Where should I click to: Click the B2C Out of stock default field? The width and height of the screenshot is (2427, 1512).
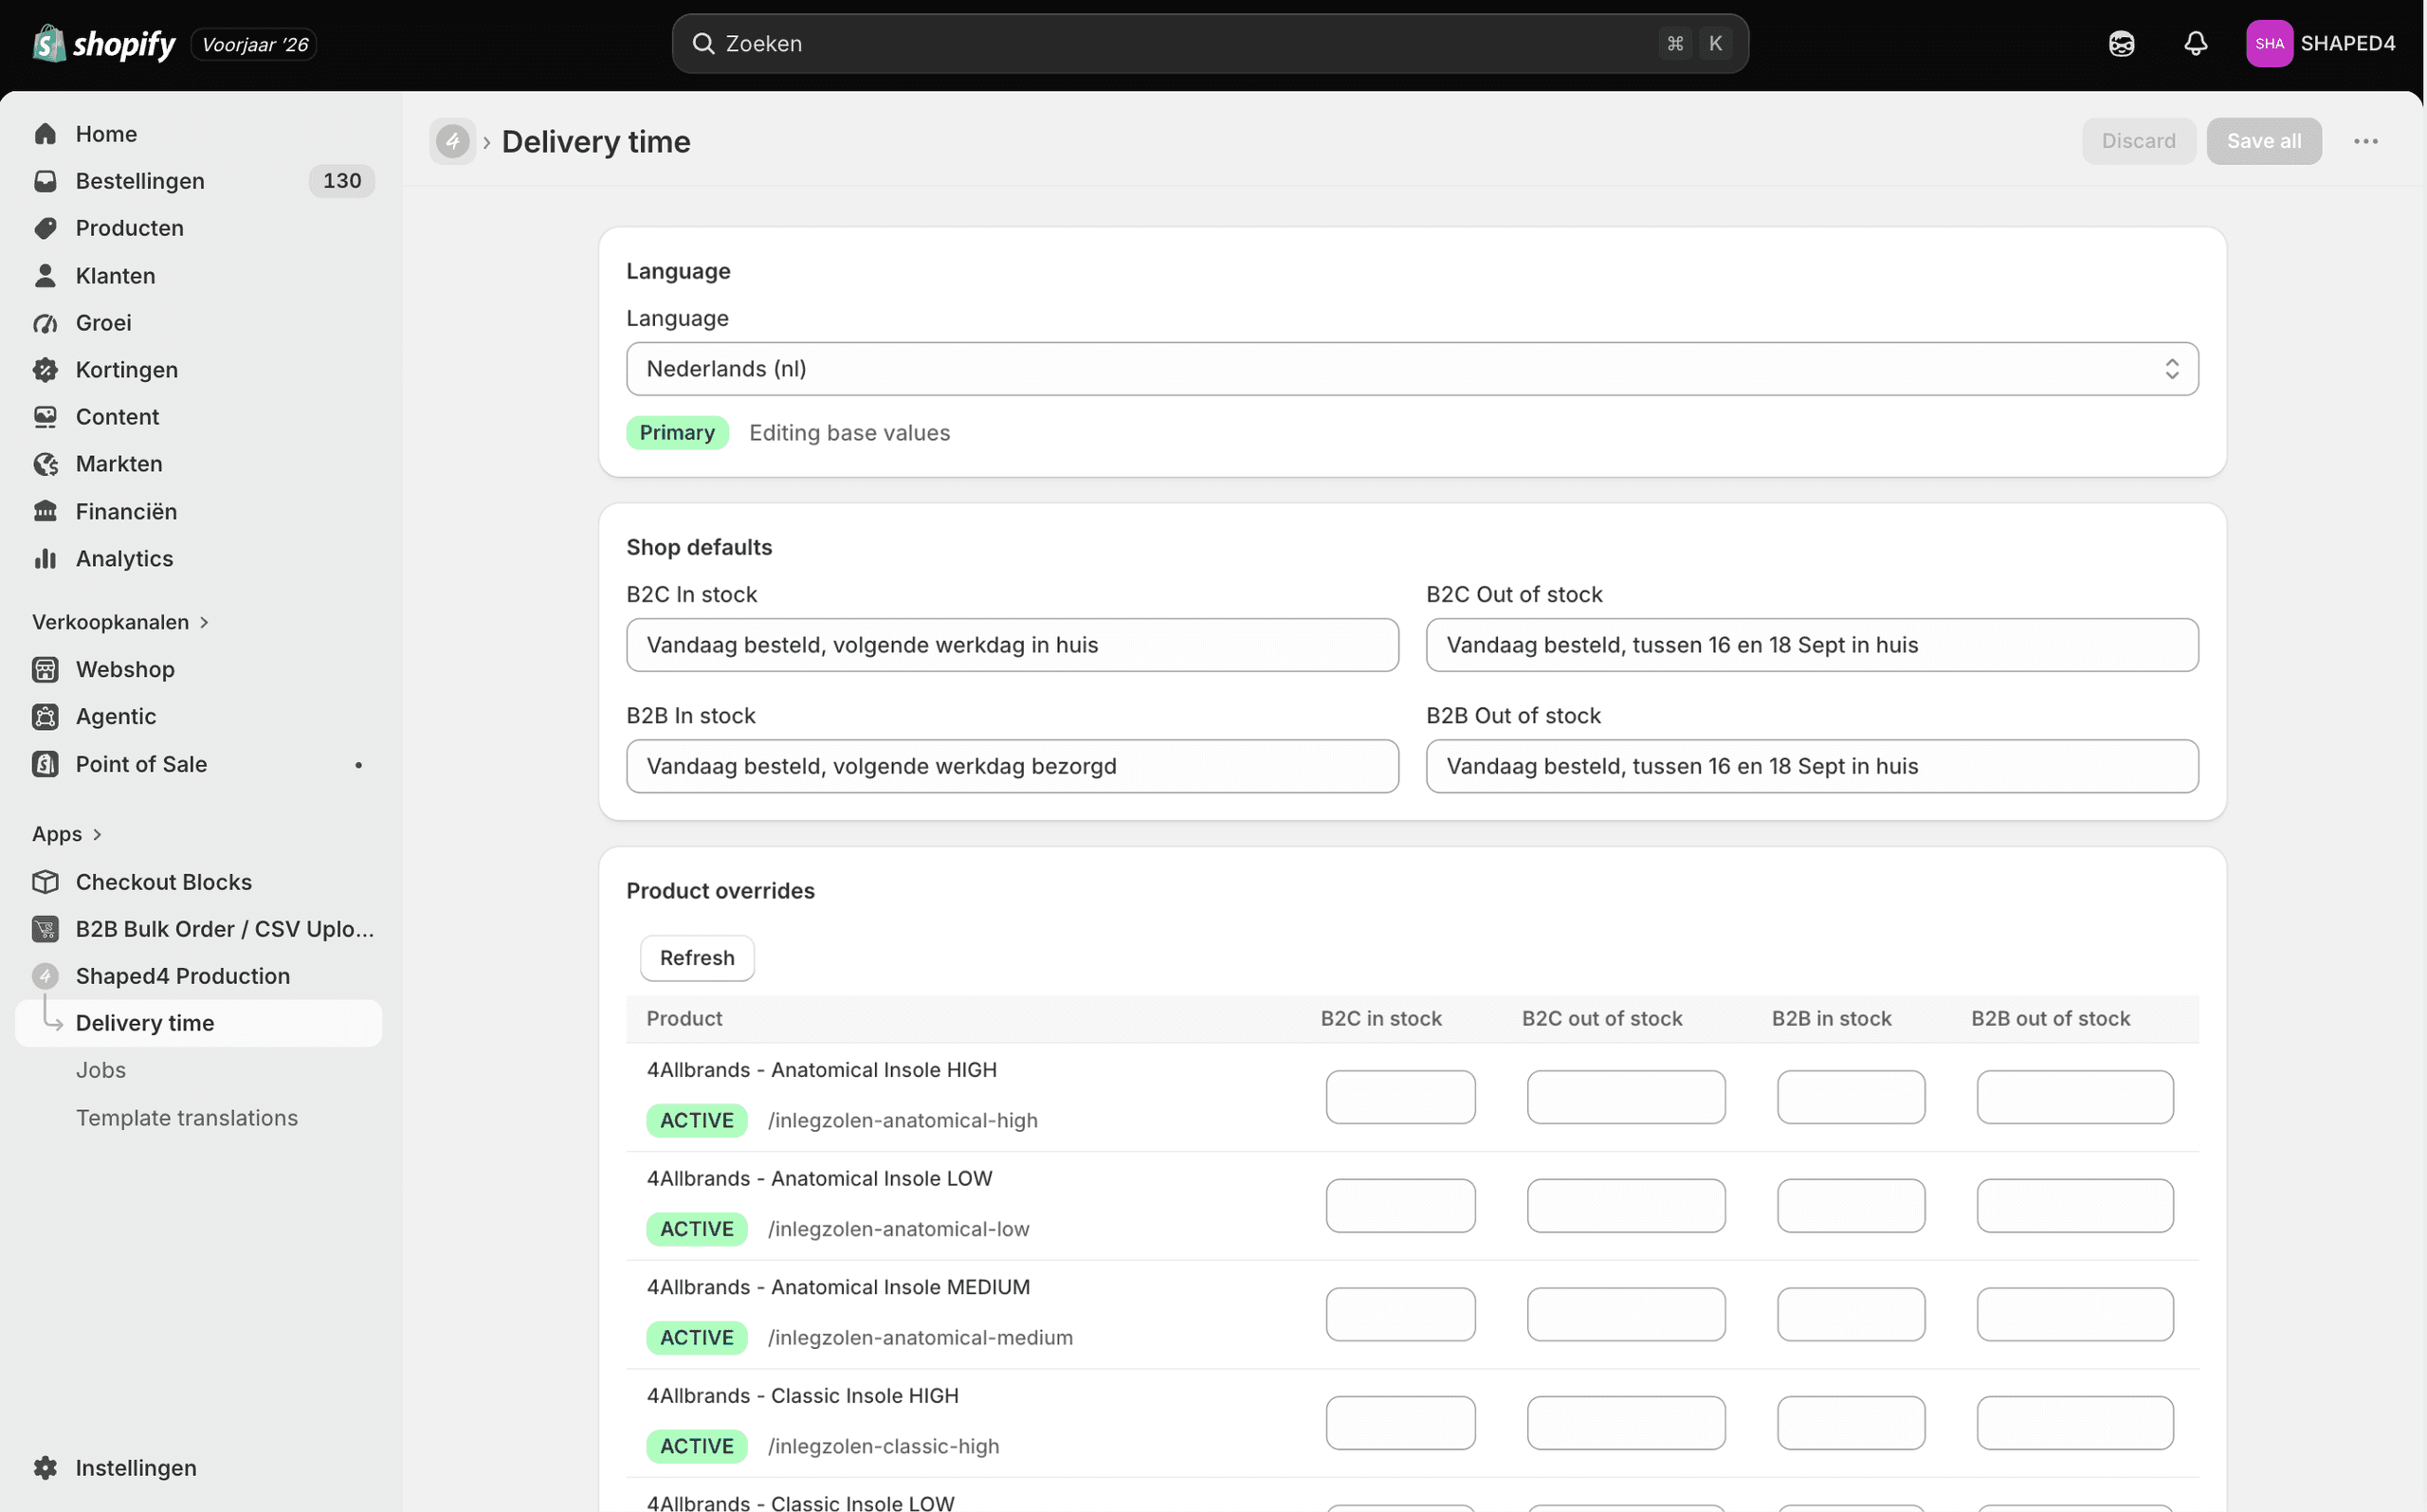pos(1812,645)
